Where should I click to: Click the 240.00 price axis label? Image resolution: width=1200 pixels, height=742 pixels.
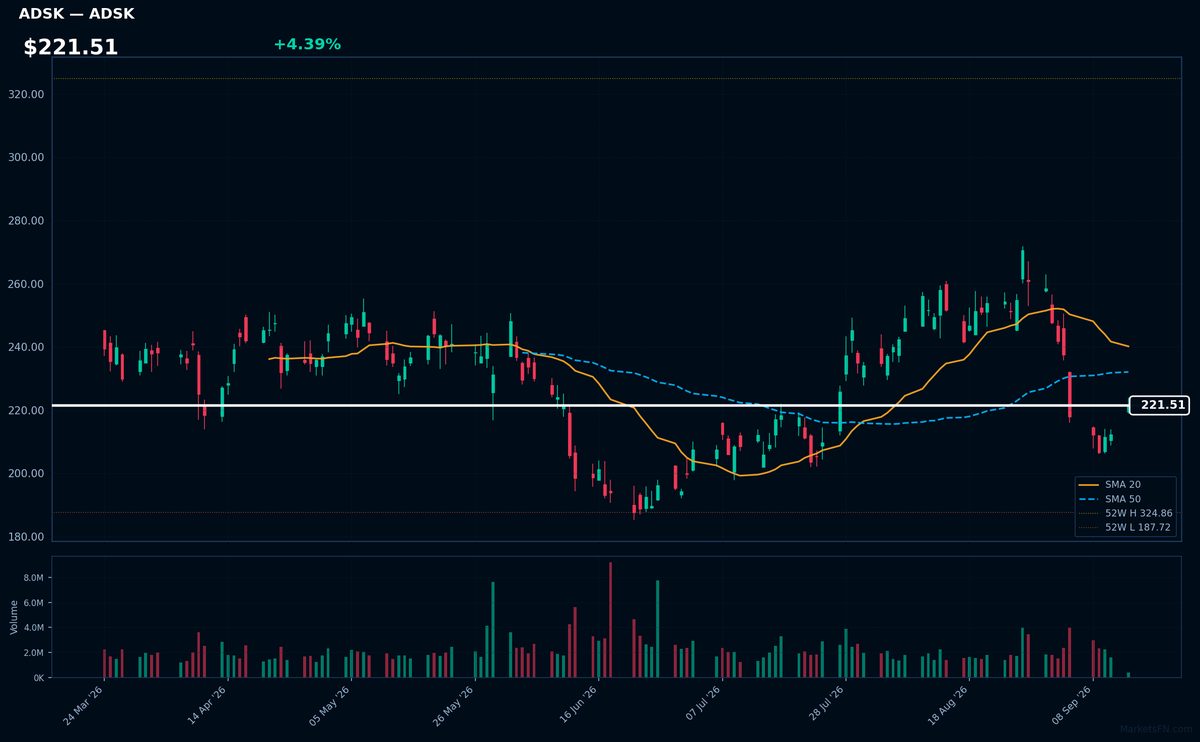point(26,347)
